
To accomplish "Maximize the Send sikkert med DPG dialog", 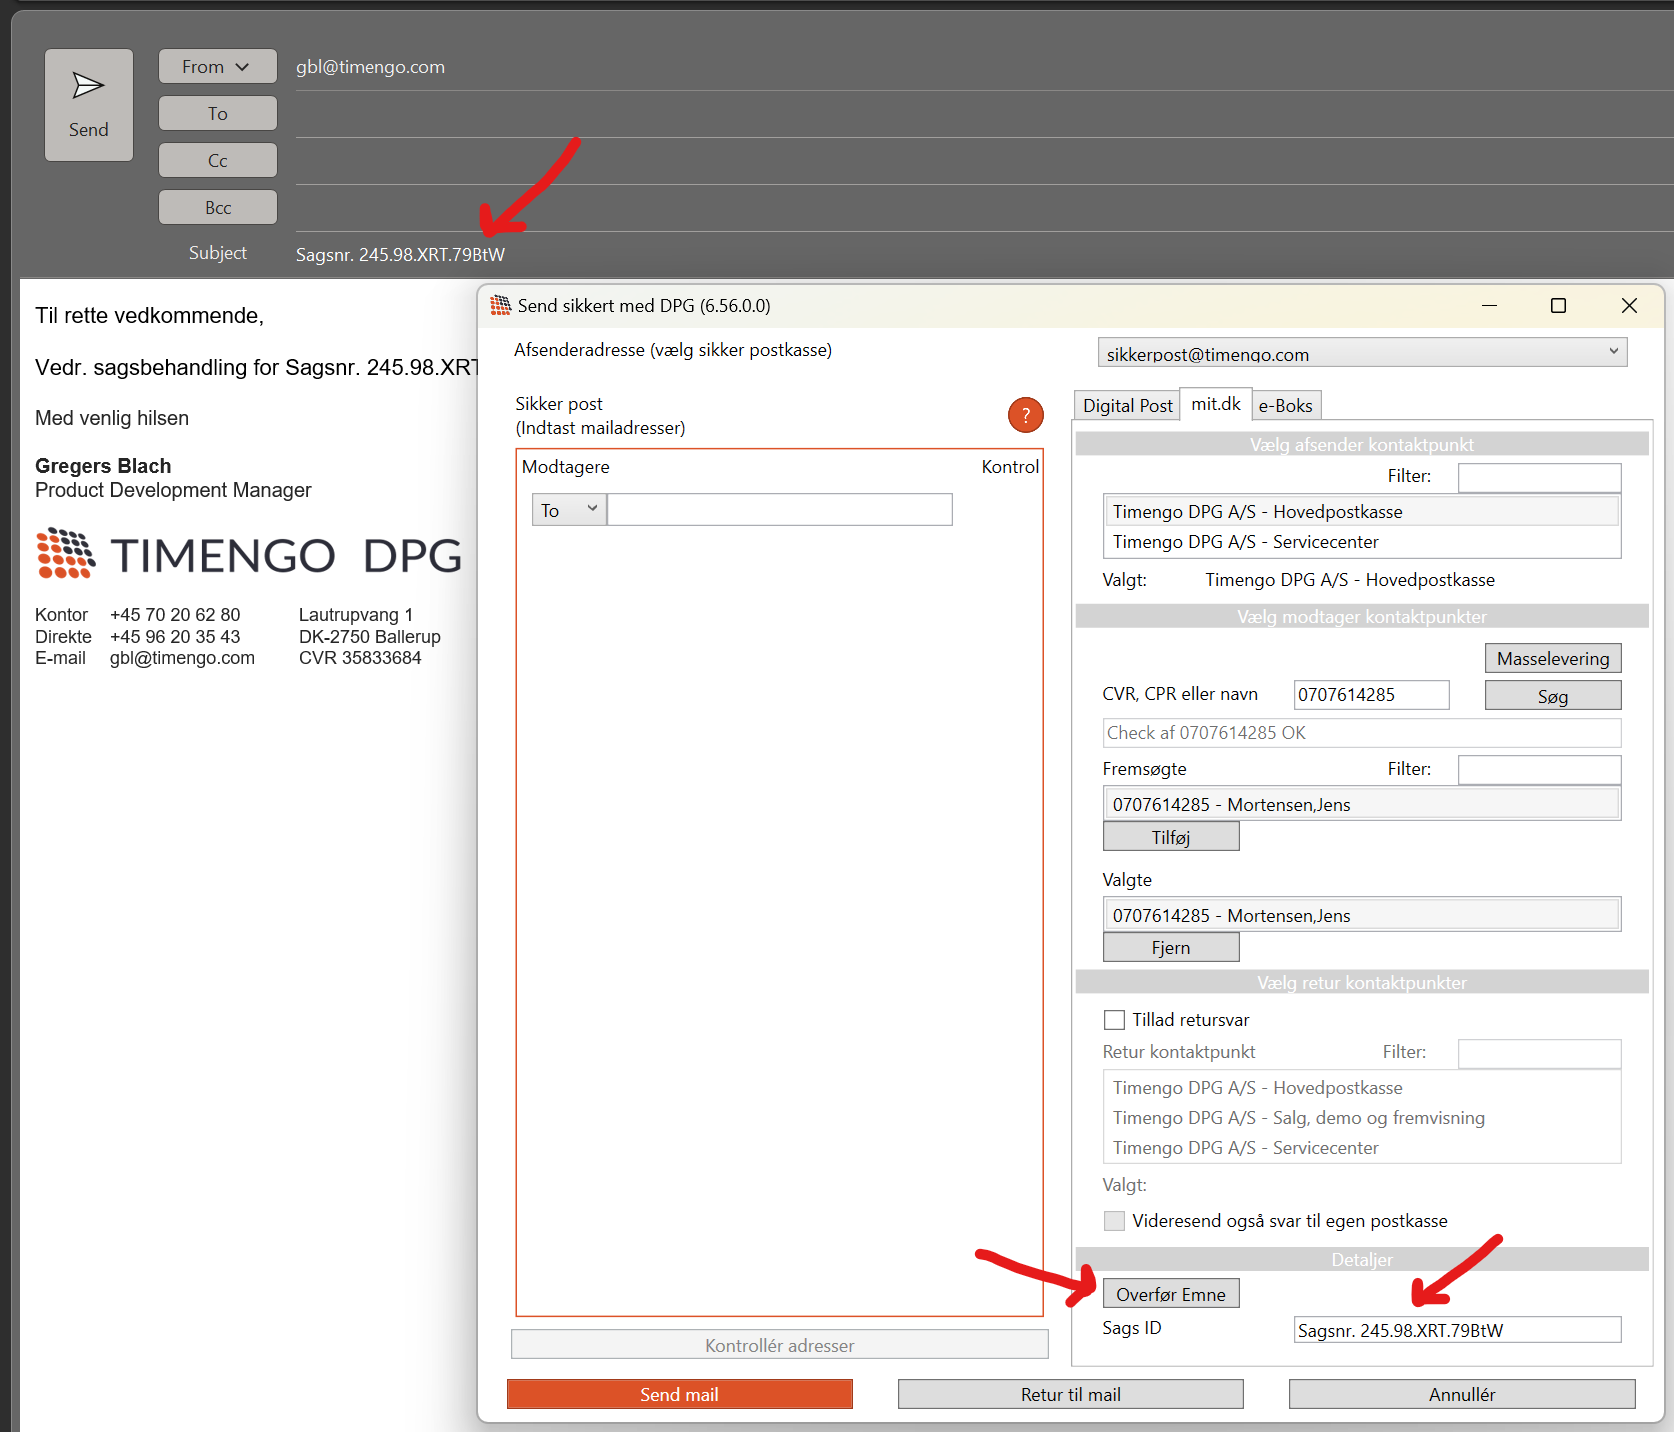I will (x=1557, y=306).
